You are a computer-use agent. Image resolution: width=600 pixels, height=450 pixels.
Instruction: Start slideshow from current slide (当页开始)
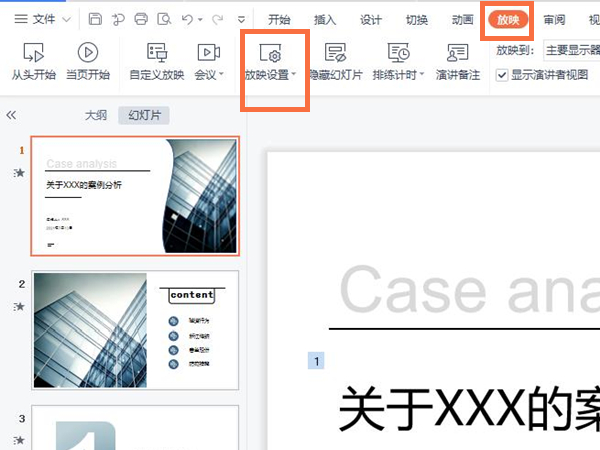point(87,60)
